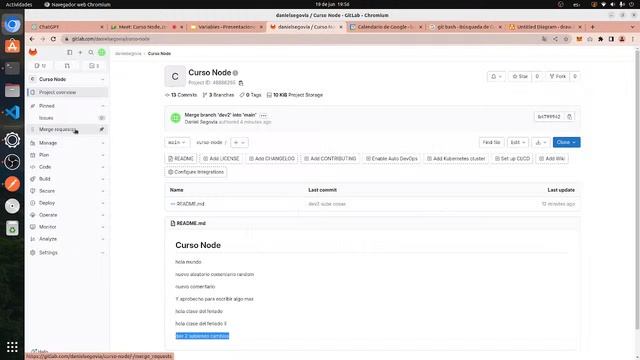The image size is (640, 360).
Task: Open the GitLab logo home link
Action: (33, 52)
